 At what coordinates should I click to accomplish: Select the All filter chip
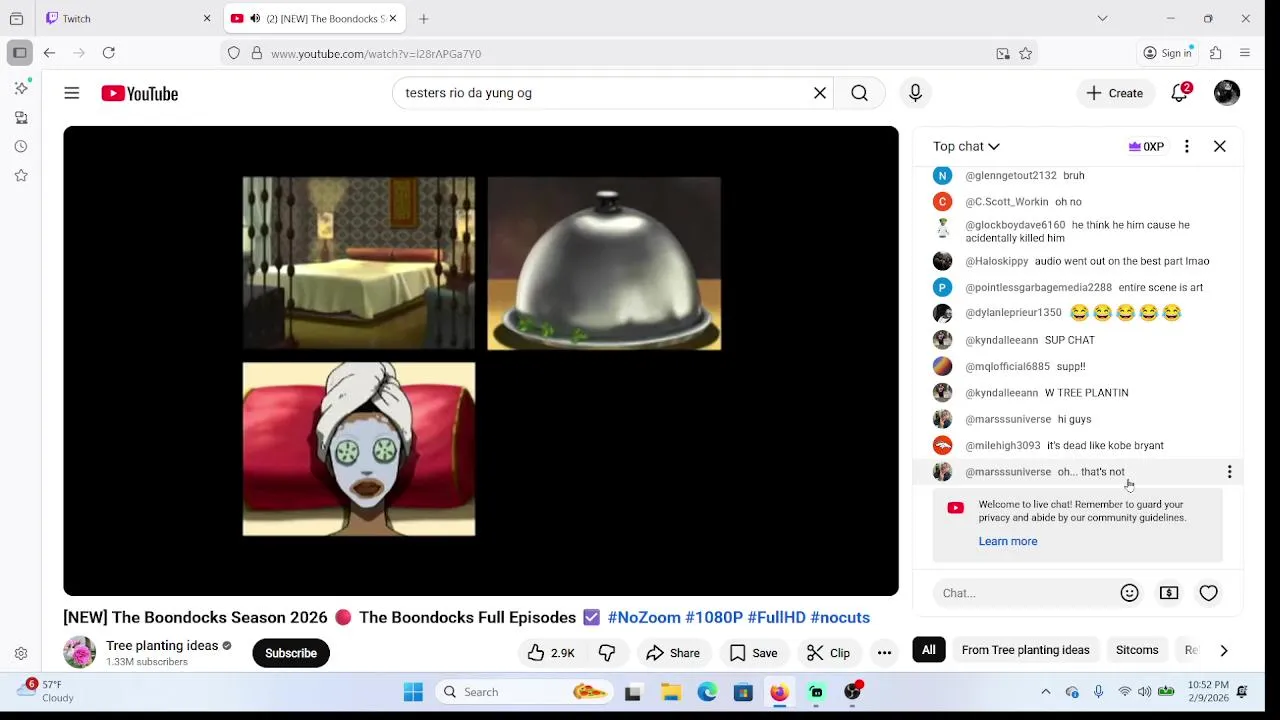[x=929, y=650]
